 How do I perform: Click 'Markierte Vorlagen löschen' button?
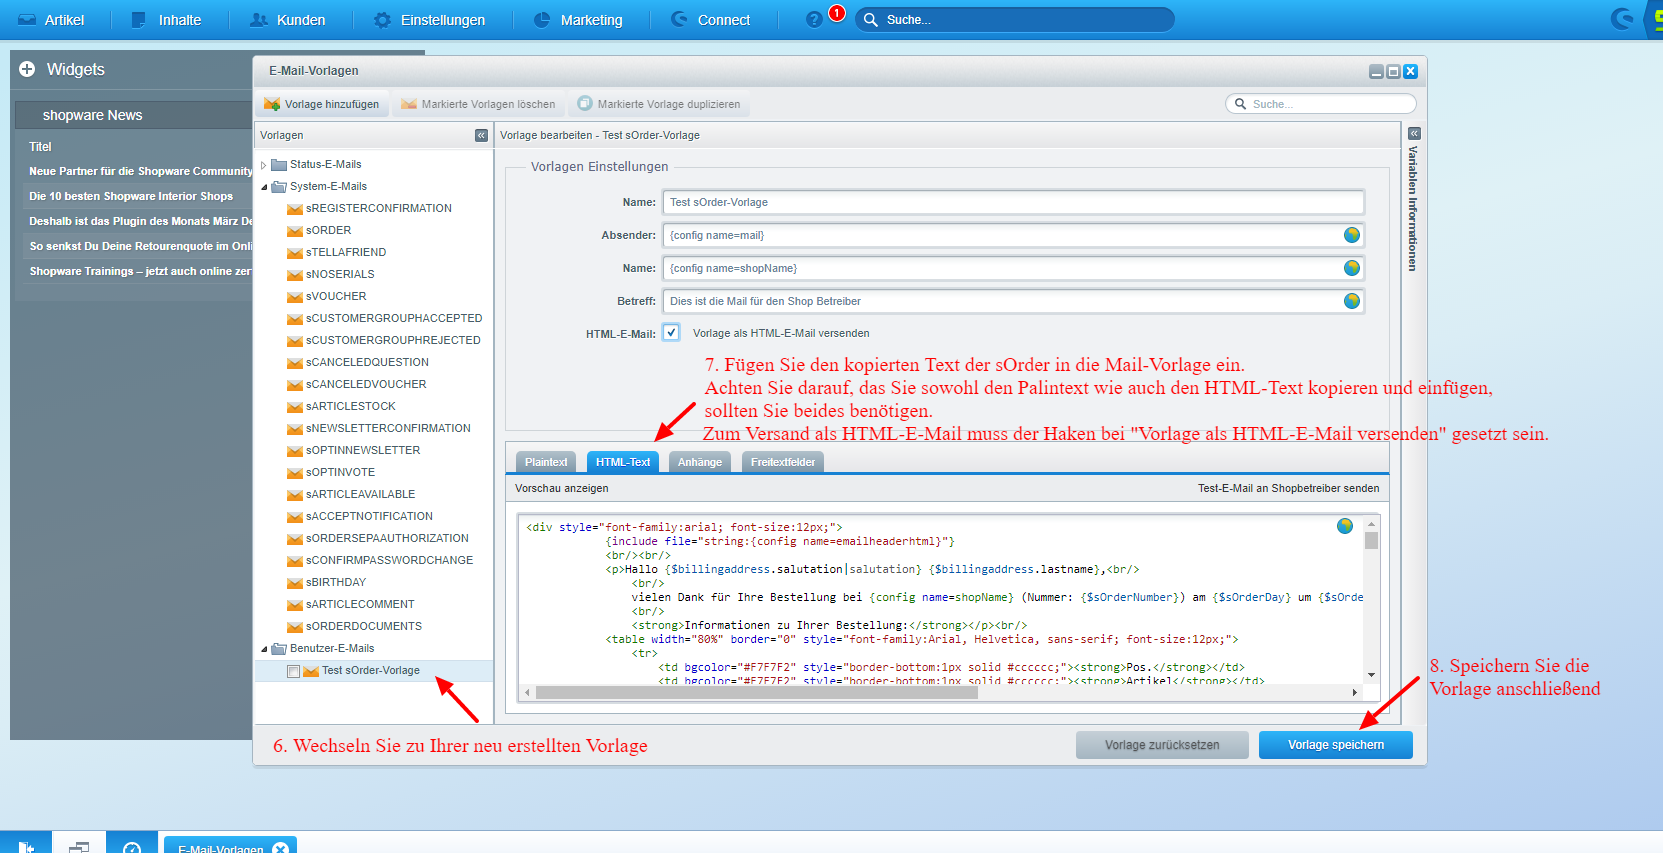coord(478,104)
